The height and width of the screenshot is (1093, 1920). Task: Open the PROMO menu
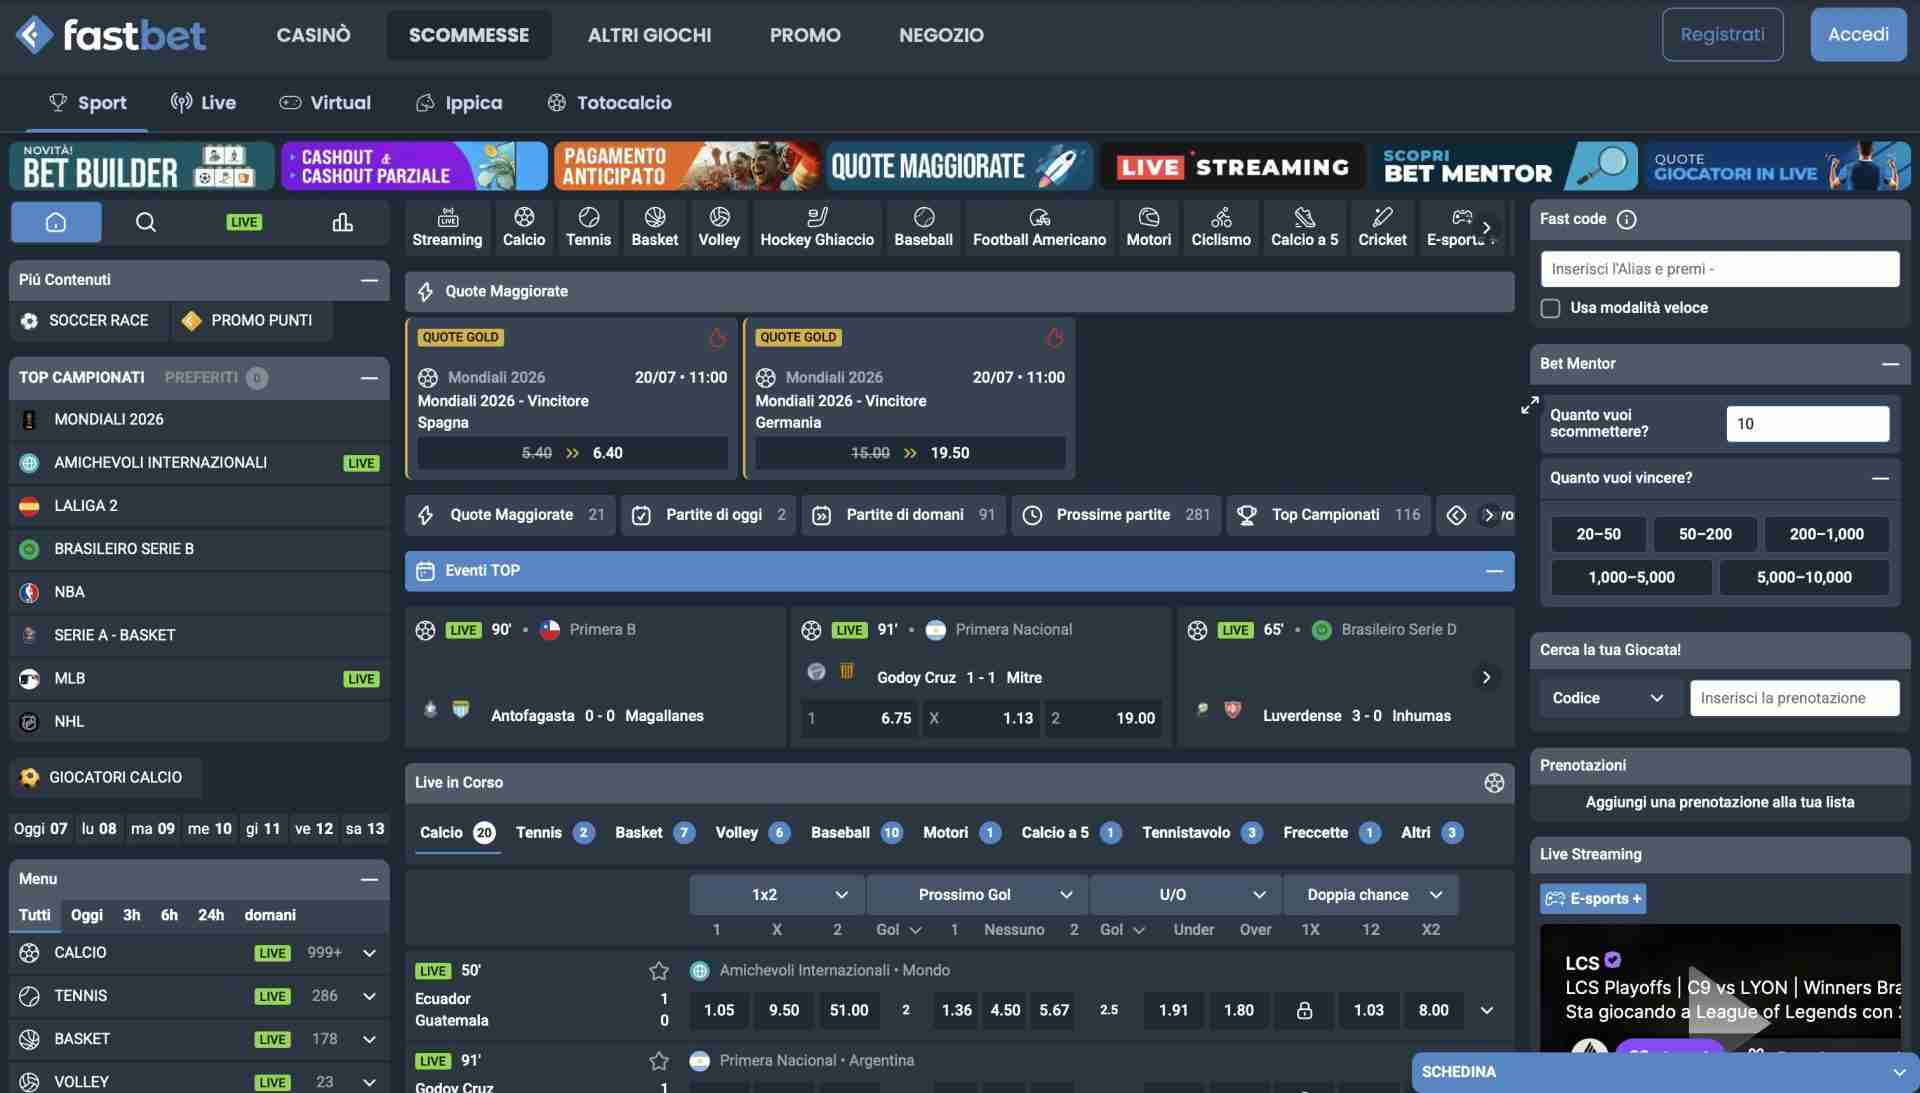pos(805,35)
